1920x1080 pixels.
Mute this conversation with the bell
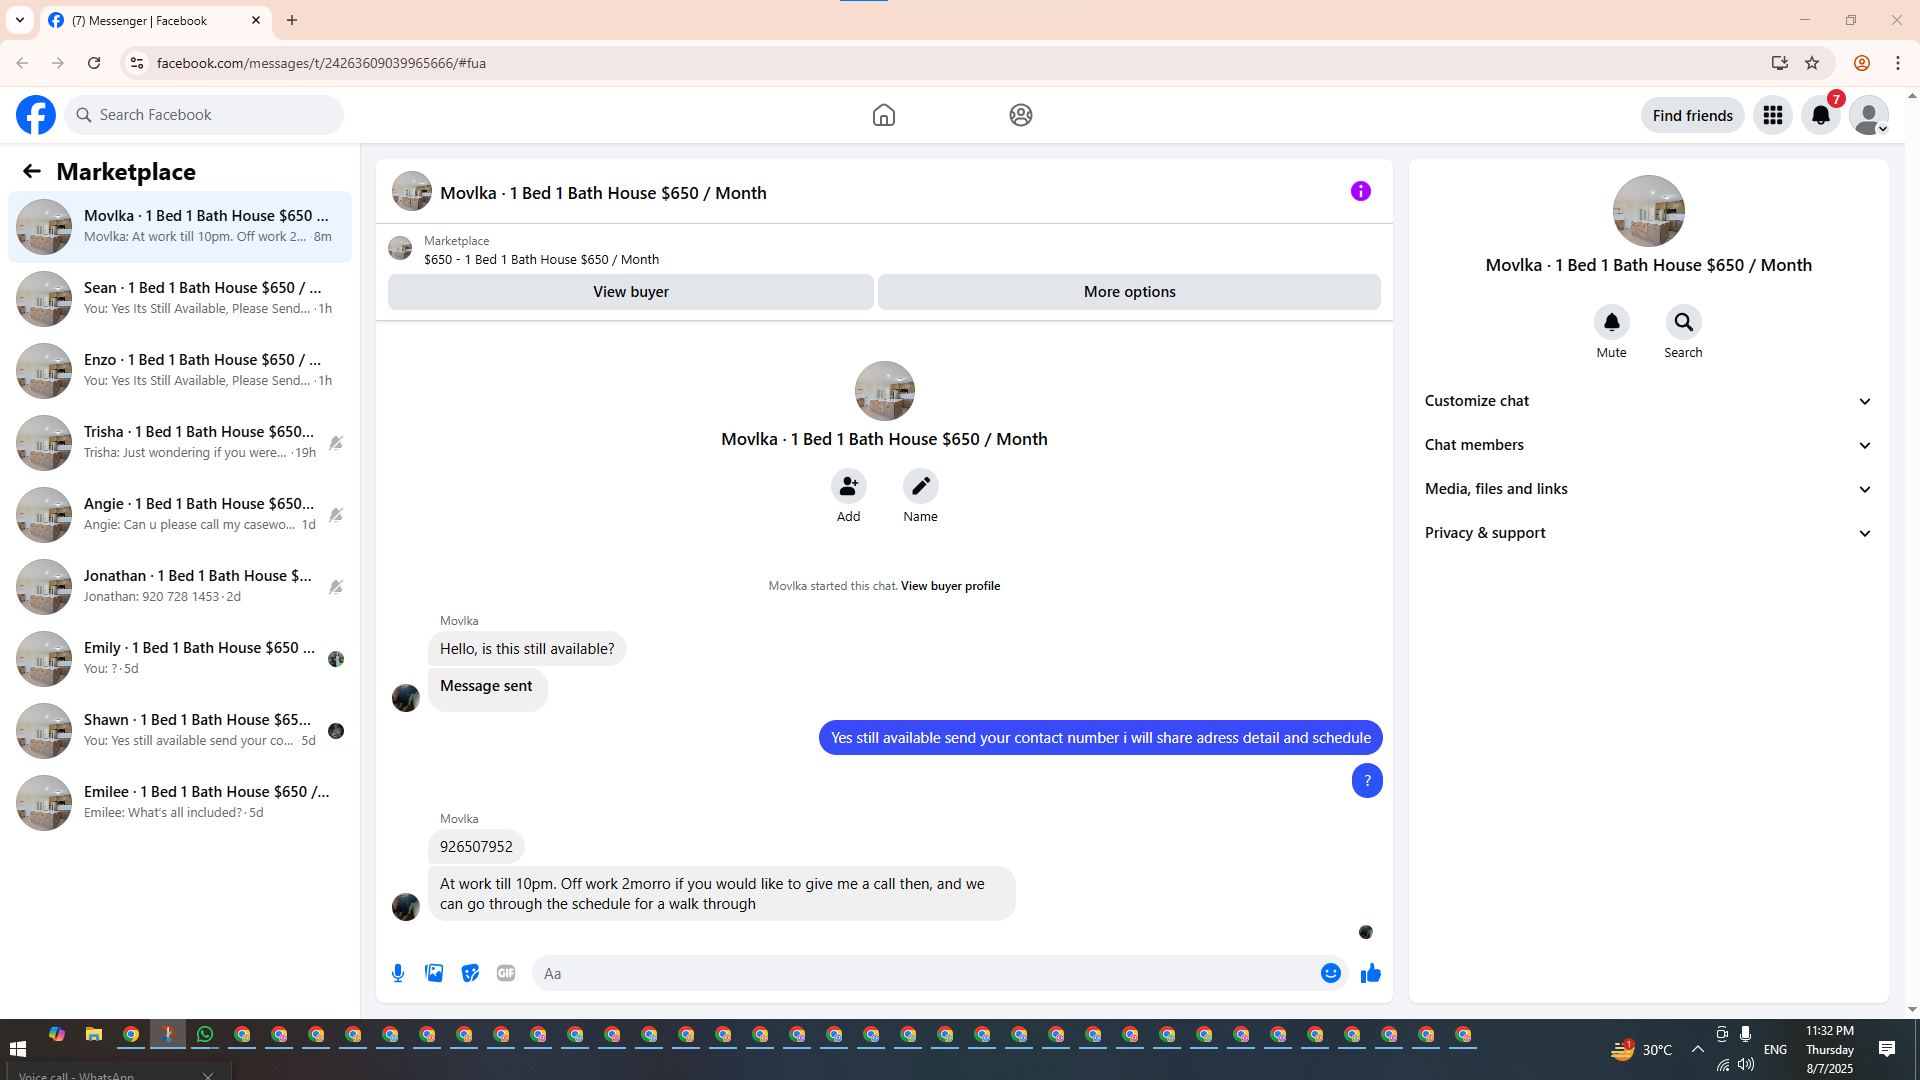pyautogui.click(x=1611, y=322)
